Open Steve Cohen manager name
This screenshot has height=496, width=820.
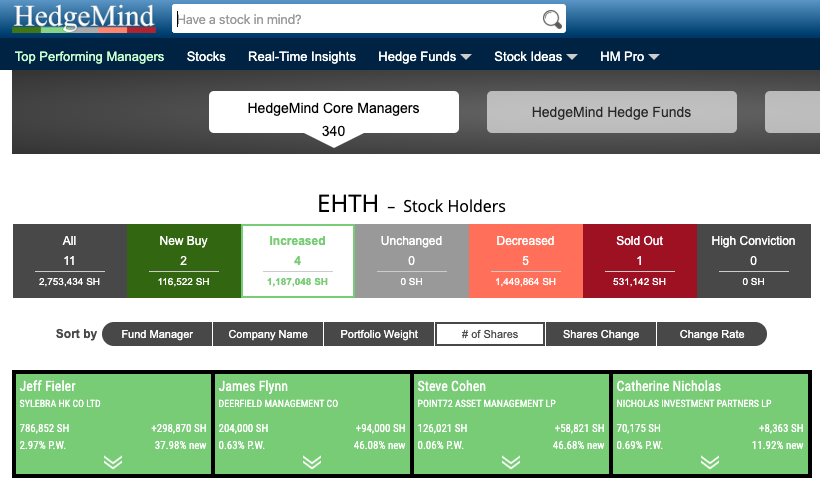coord(451,386)
